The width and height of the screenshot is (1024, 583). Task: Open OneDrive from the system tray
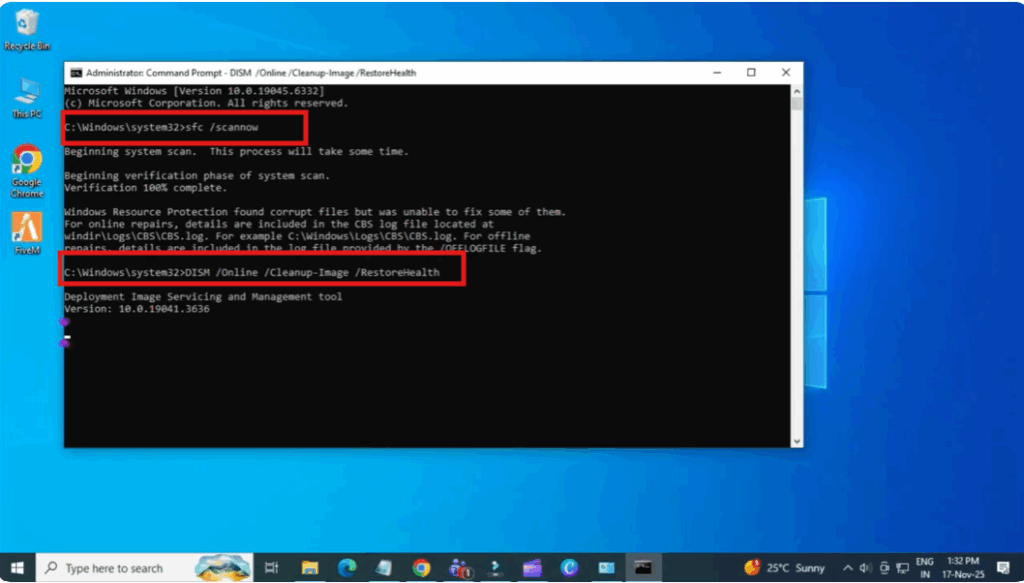point(886,567)
